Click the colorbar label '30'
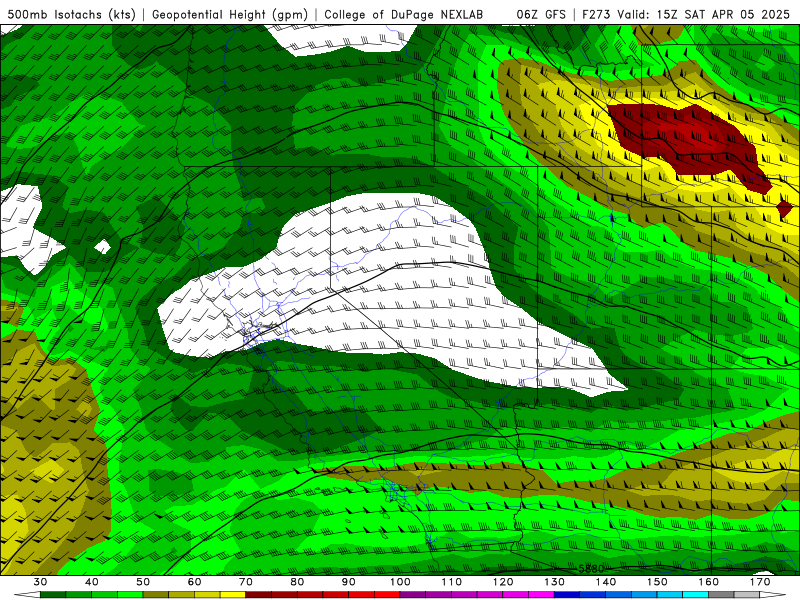 click(x=40, y=582)
